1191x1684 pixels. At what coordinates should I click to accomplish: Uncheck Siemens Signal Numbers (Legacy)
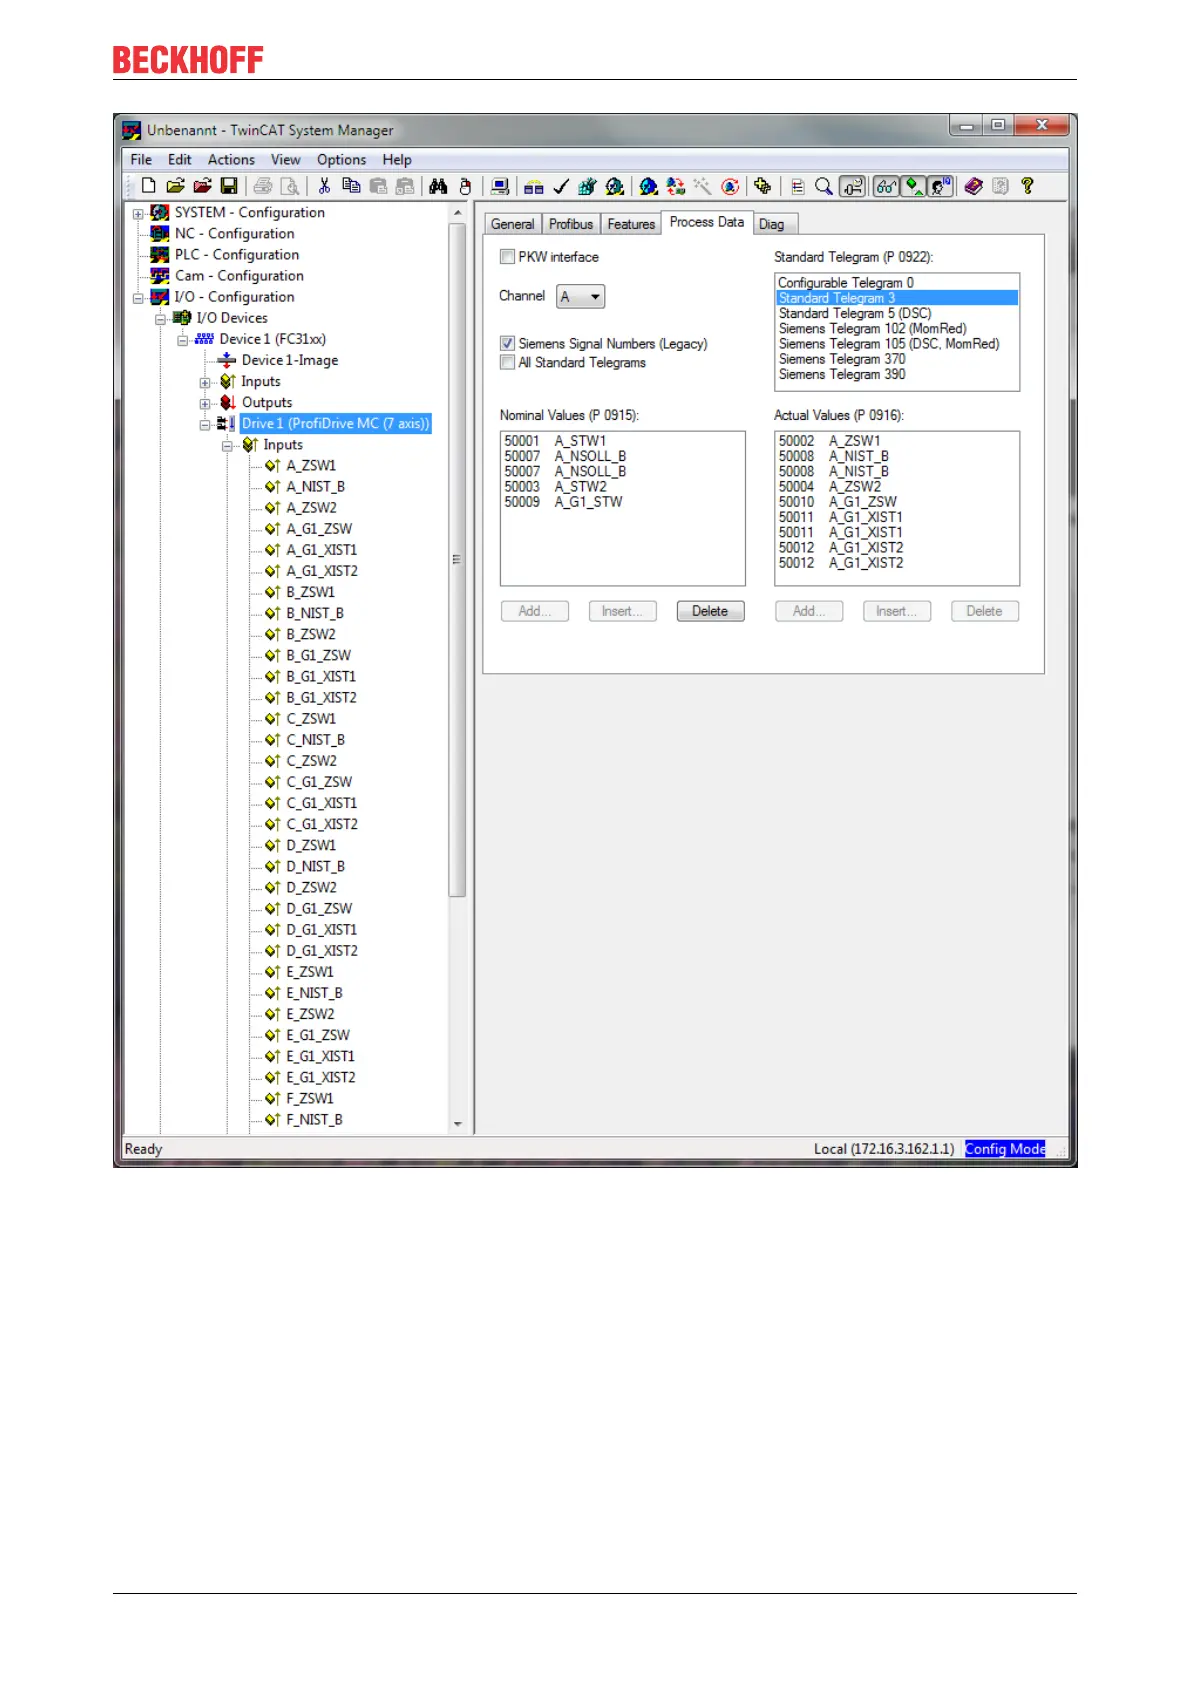coord(507,343)
